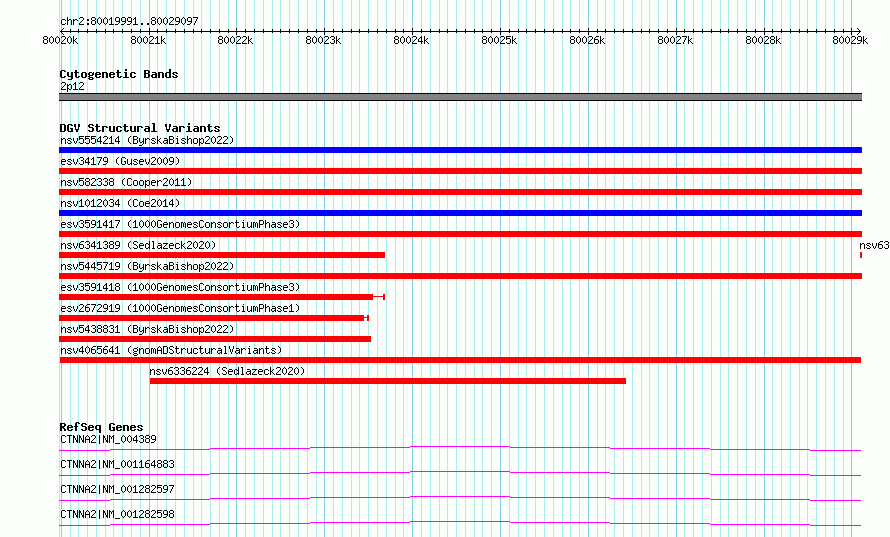Viewport: 890px width, 537px height.
Task: Select the red nsv5438831 variant bar
Action: (x=215, y=339)
